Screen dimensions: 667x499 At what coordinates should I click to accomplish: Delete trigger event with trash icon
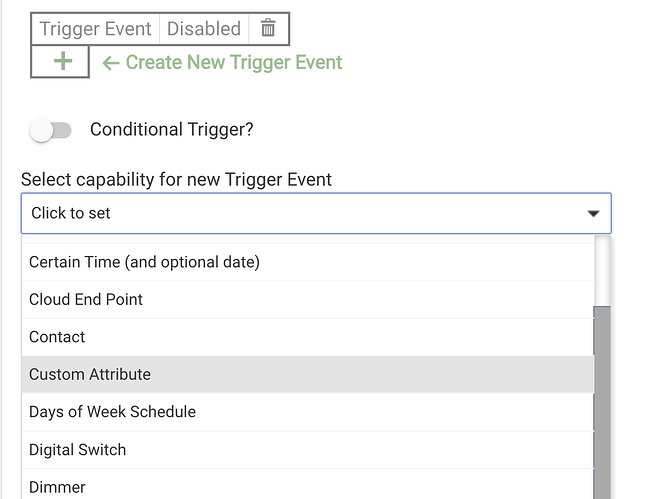[x=268, y=29]
